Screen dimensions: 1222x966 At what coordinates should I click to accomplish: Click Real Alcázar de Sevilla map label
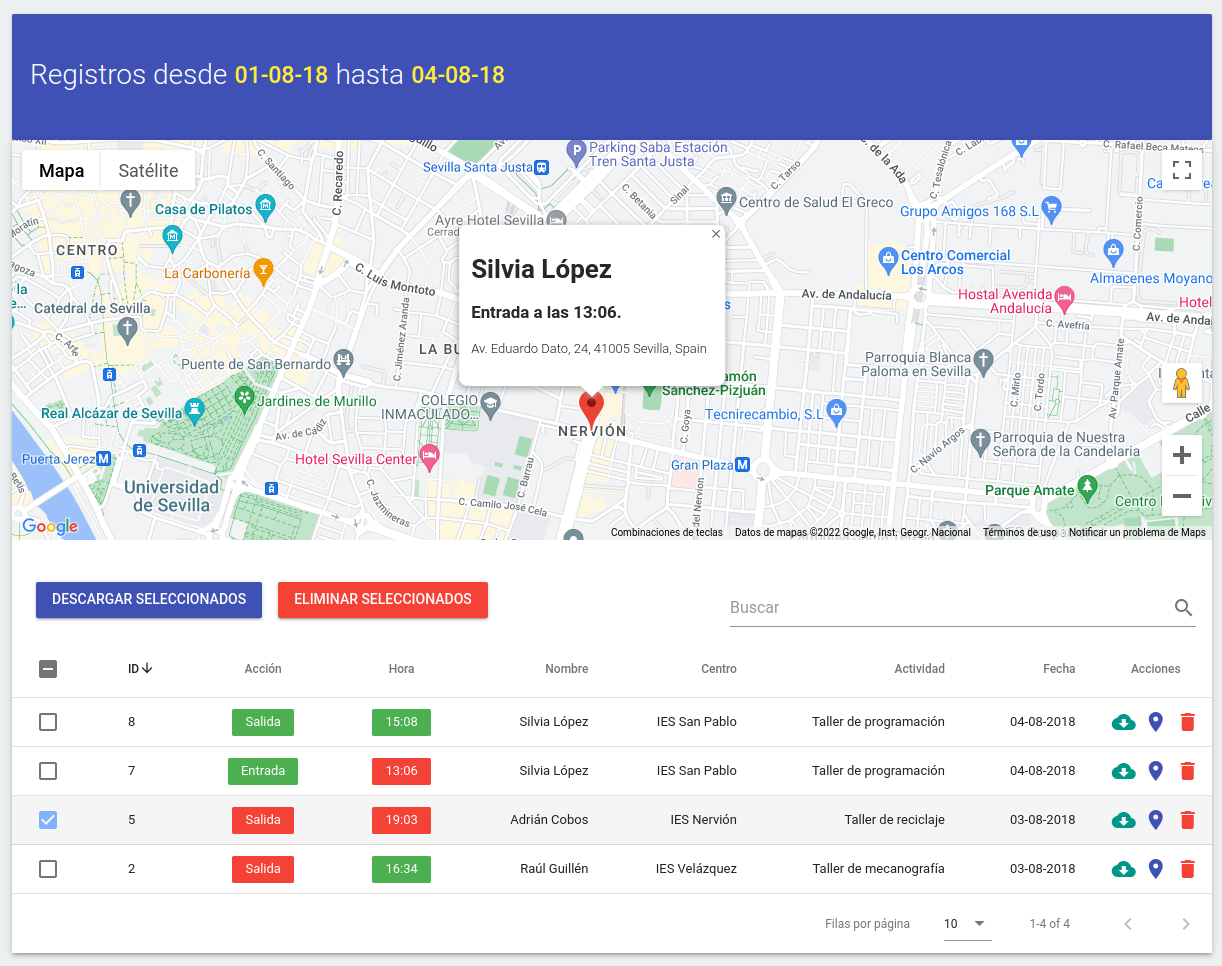coord(112,413)
